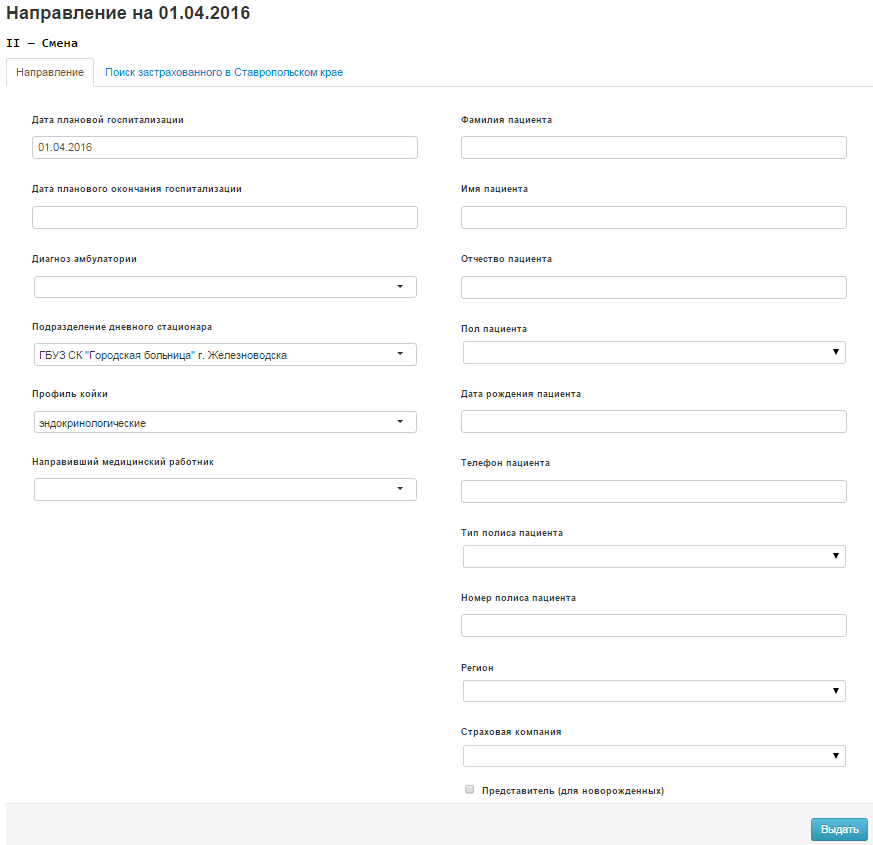Expand the Тип полиса пациента dropdown

click(x=654, y=556)
